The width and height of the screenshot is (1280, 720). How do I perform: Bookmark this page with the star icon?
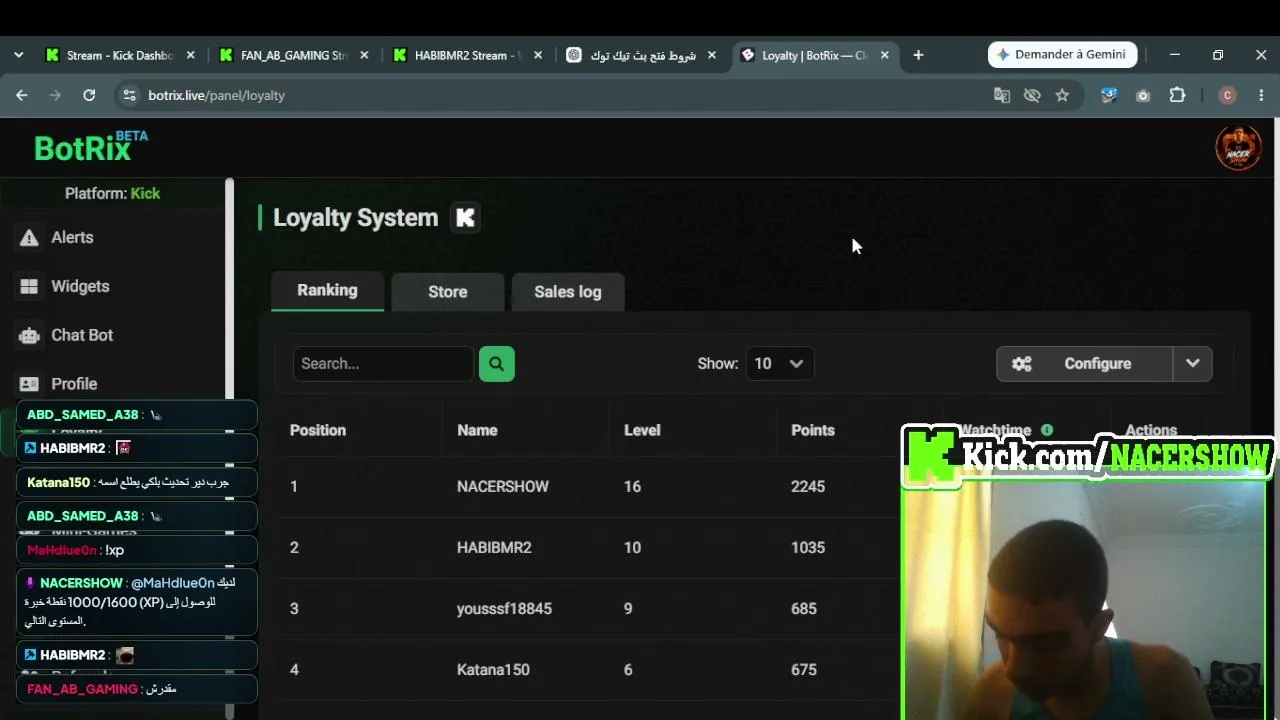pos(1062,95)
